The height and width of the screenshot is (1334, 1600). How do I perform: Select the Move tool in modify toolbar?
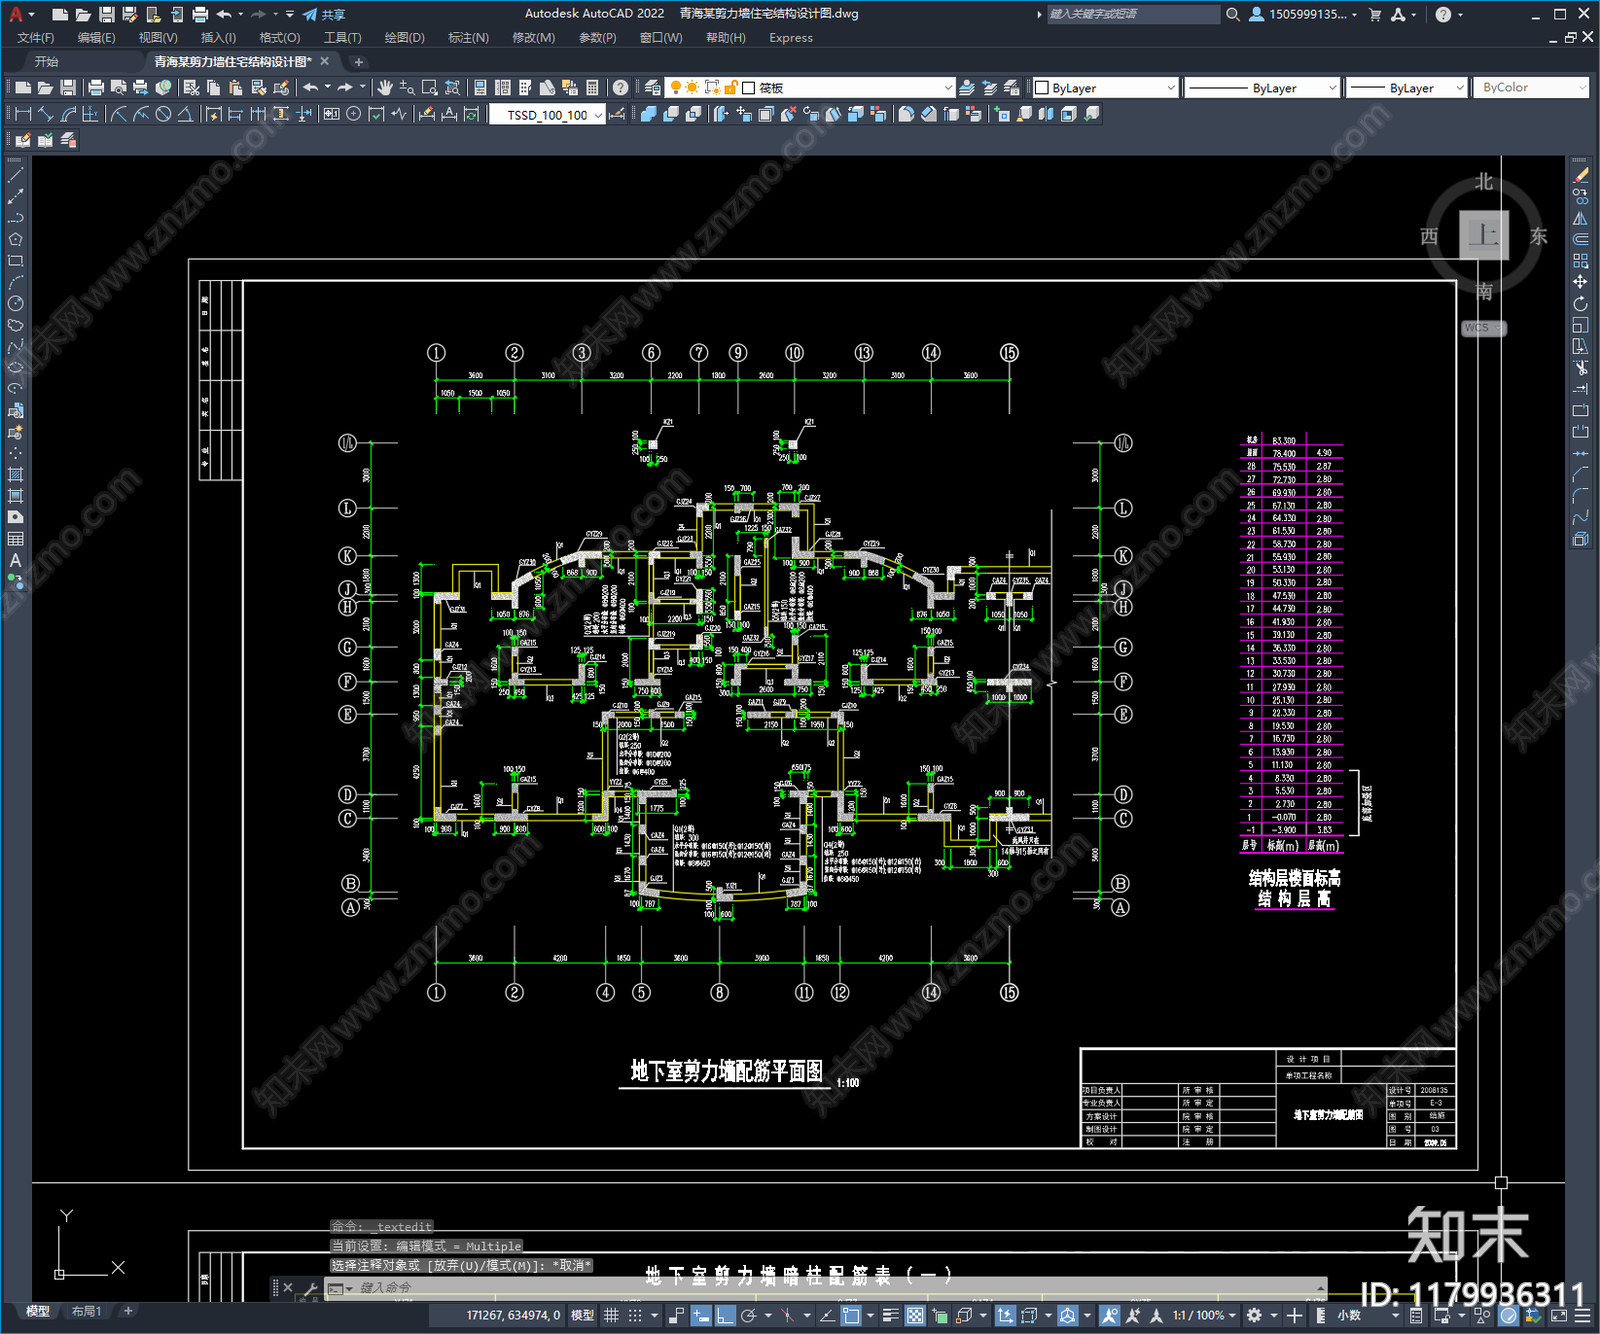(1580, 282)
